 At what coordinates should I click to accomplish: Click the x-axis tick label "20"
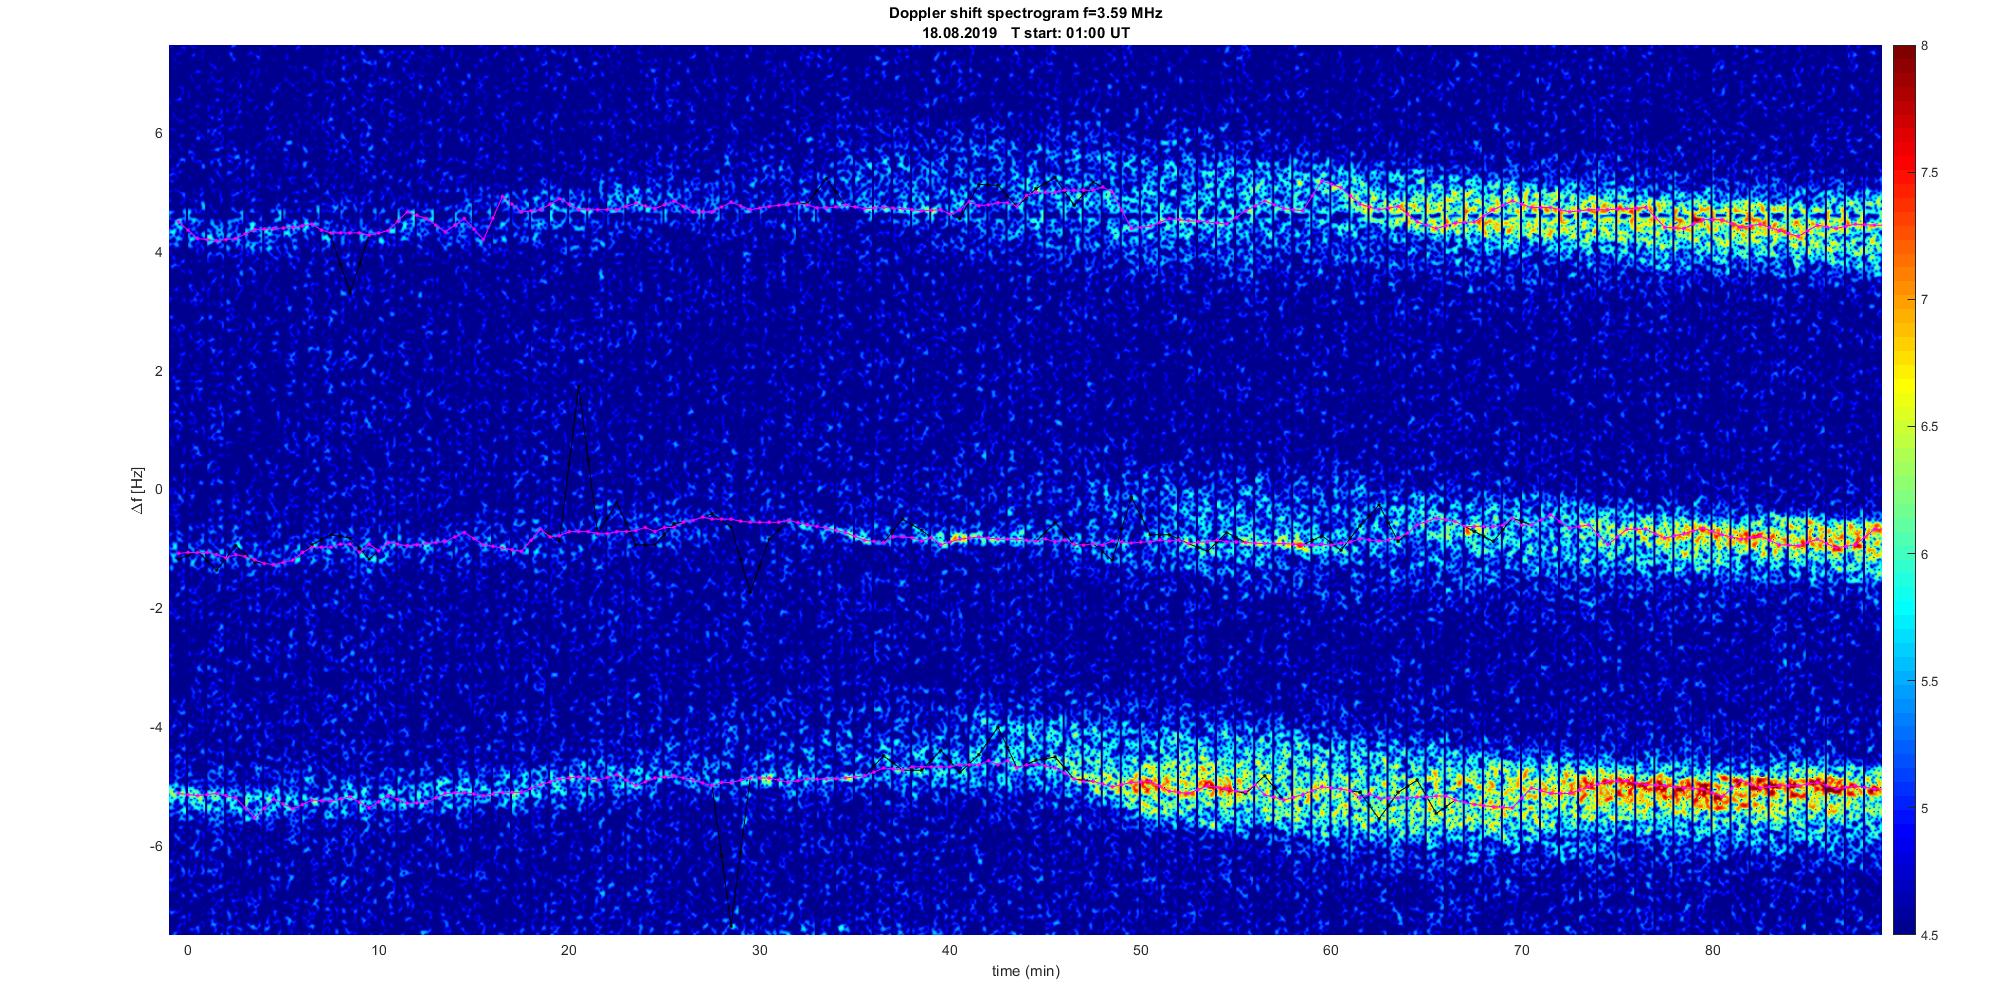click(569, 950)
